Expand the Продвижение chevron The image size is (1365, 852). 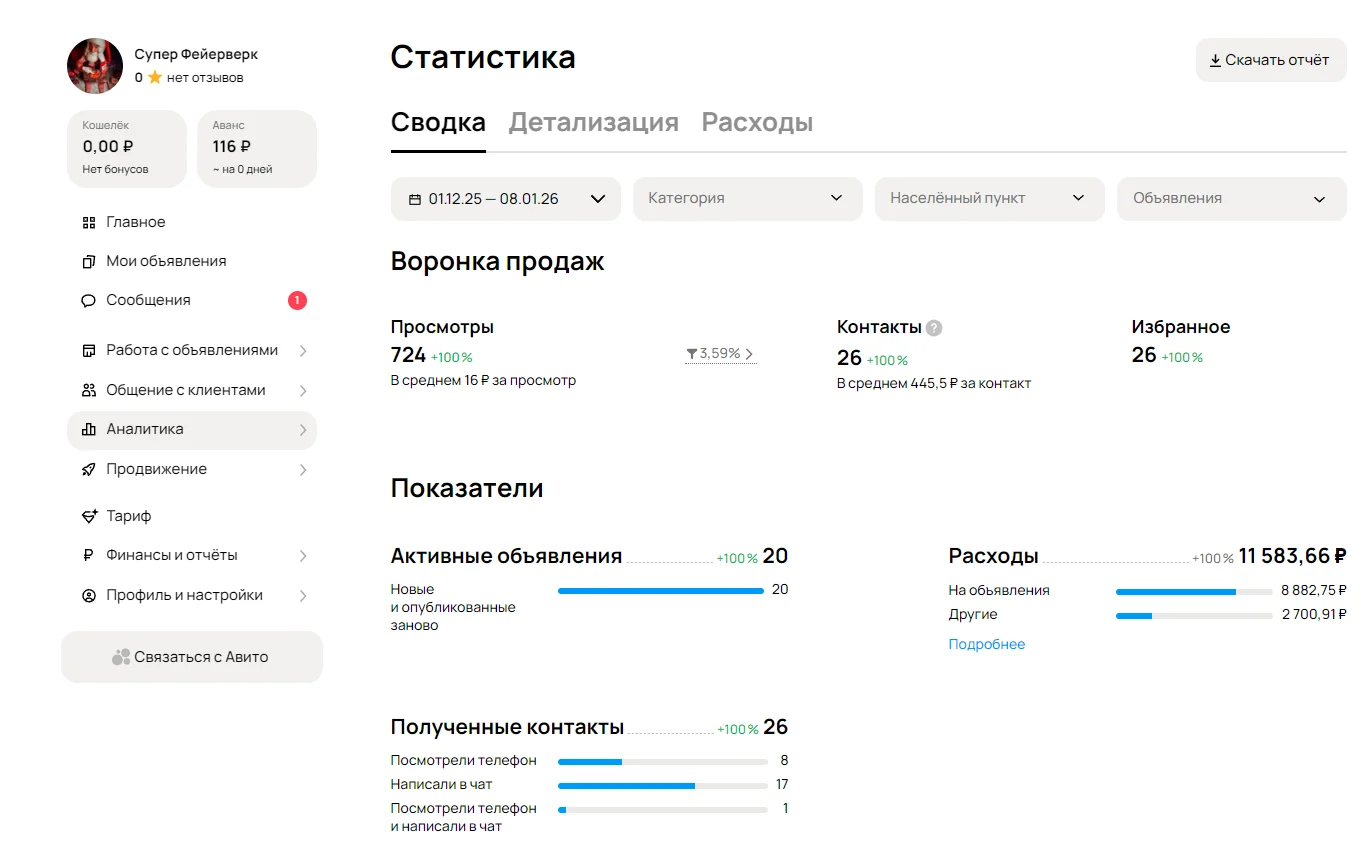[x=303, y=470]
